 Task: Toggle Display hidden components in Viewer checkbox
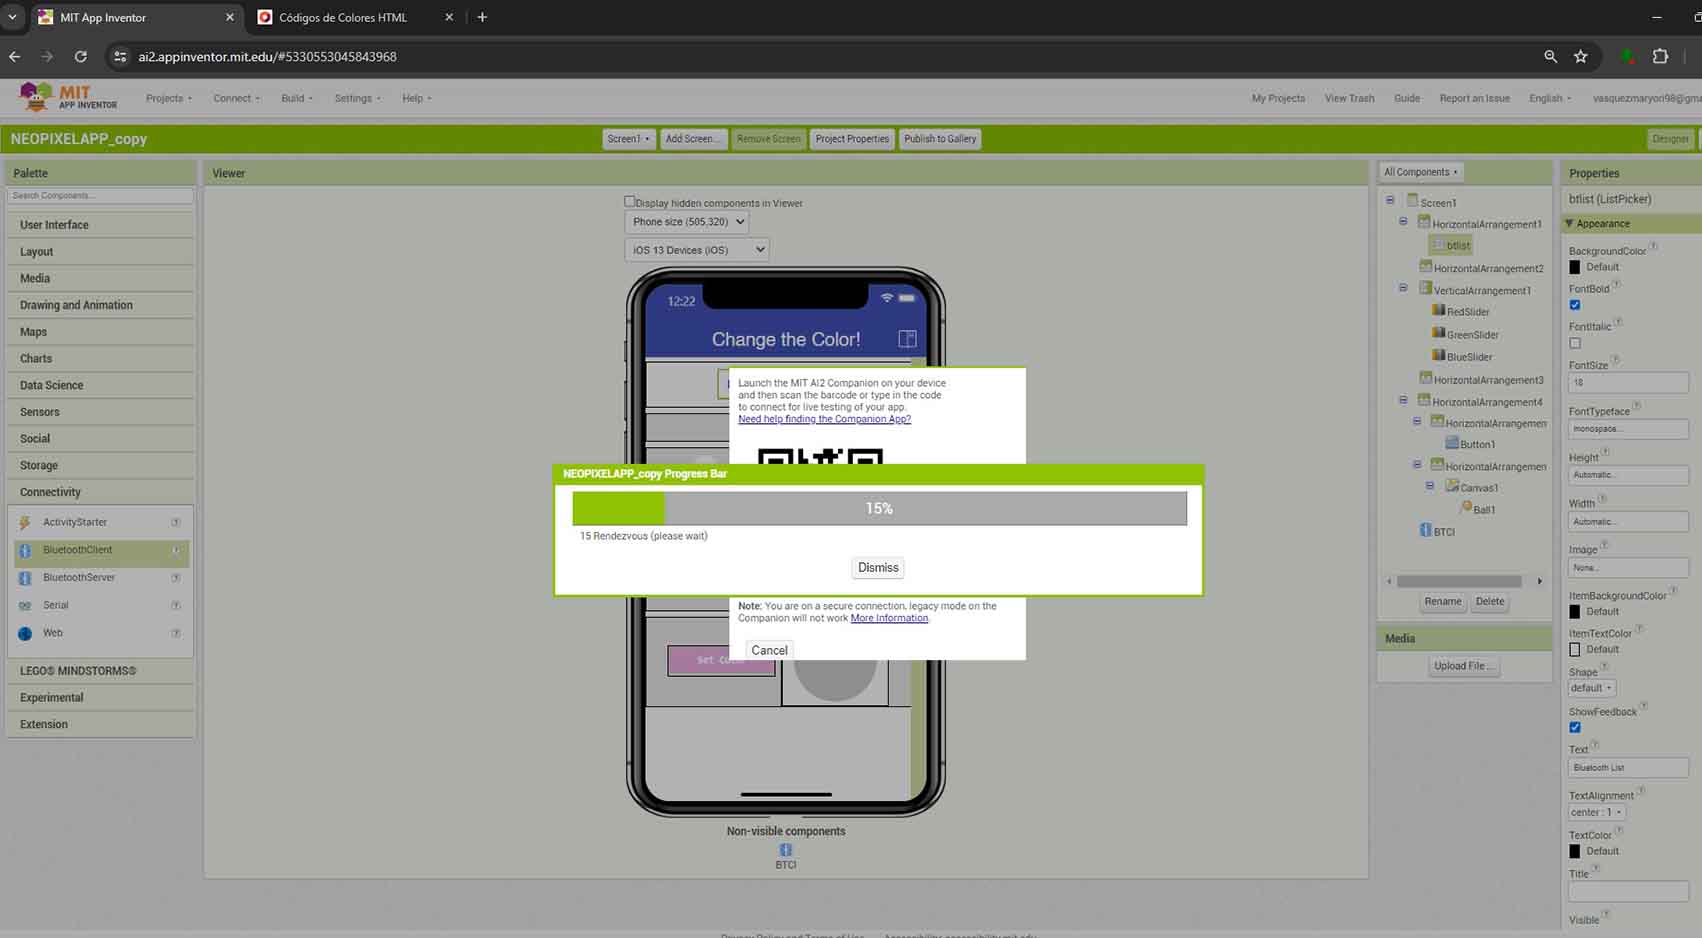pyautogui.click(x=630, y=201)
